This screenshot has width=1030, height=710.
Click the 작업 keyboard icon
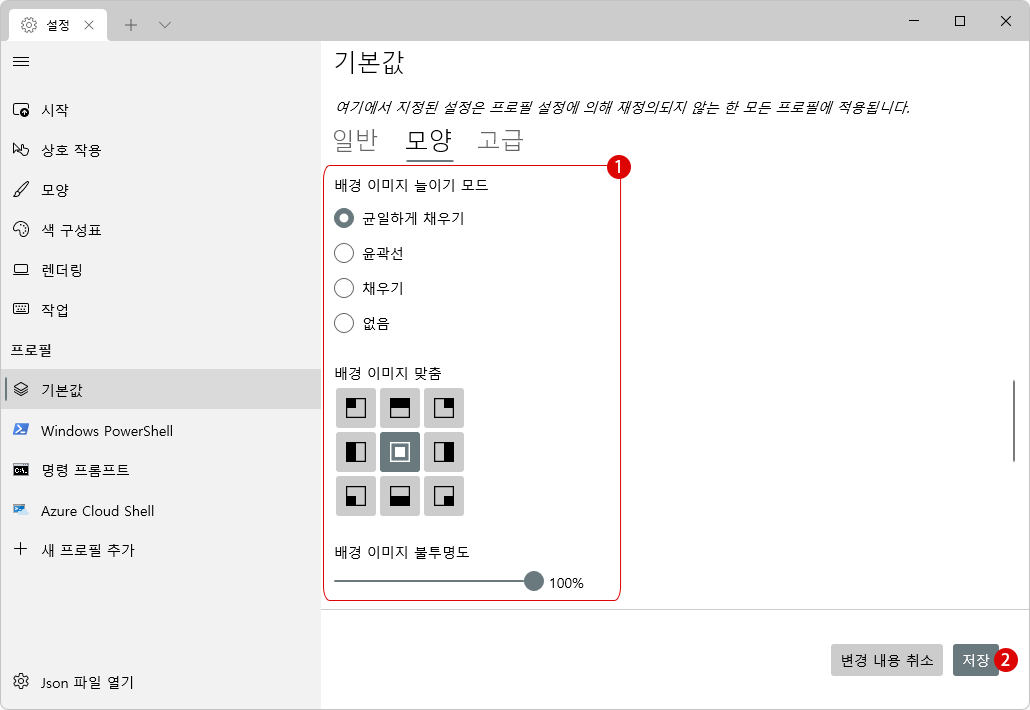point(21,309)
